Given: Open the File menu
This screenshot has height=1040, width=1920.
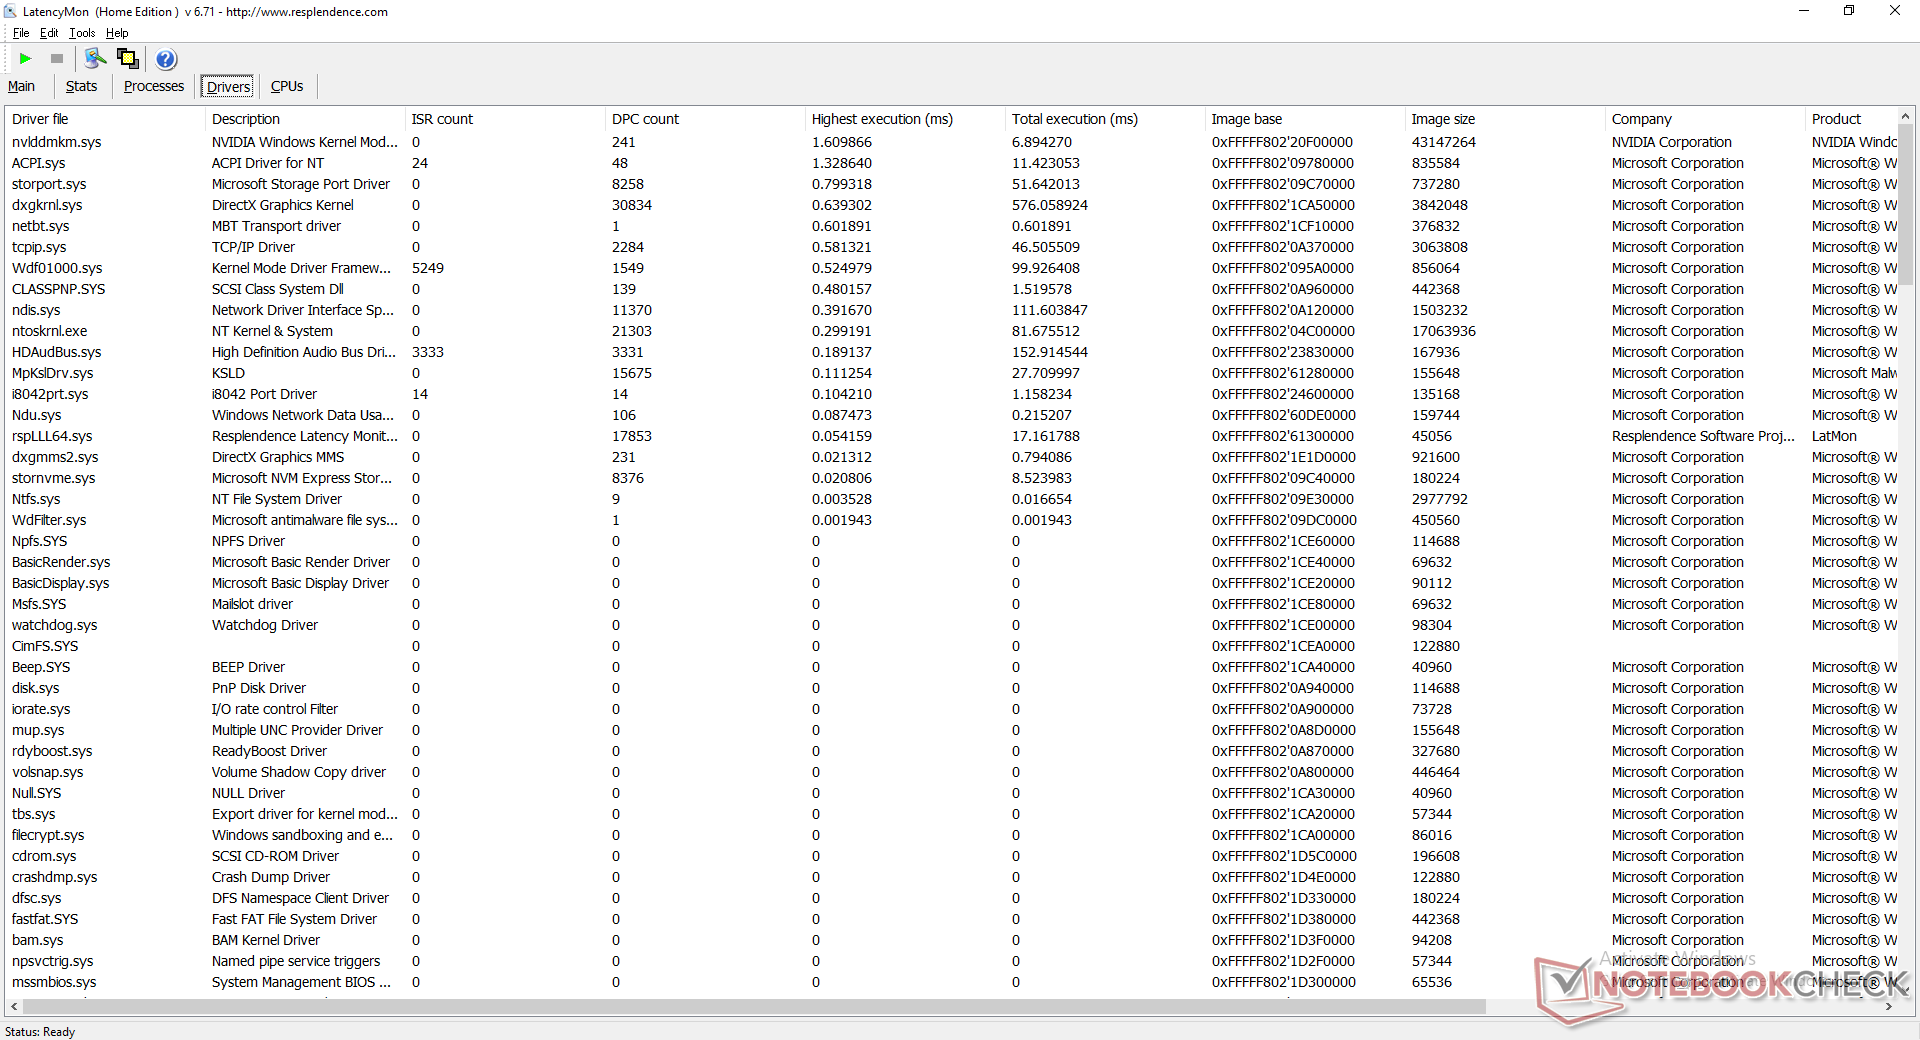Looking at the screenshot, I should point(21,33).
